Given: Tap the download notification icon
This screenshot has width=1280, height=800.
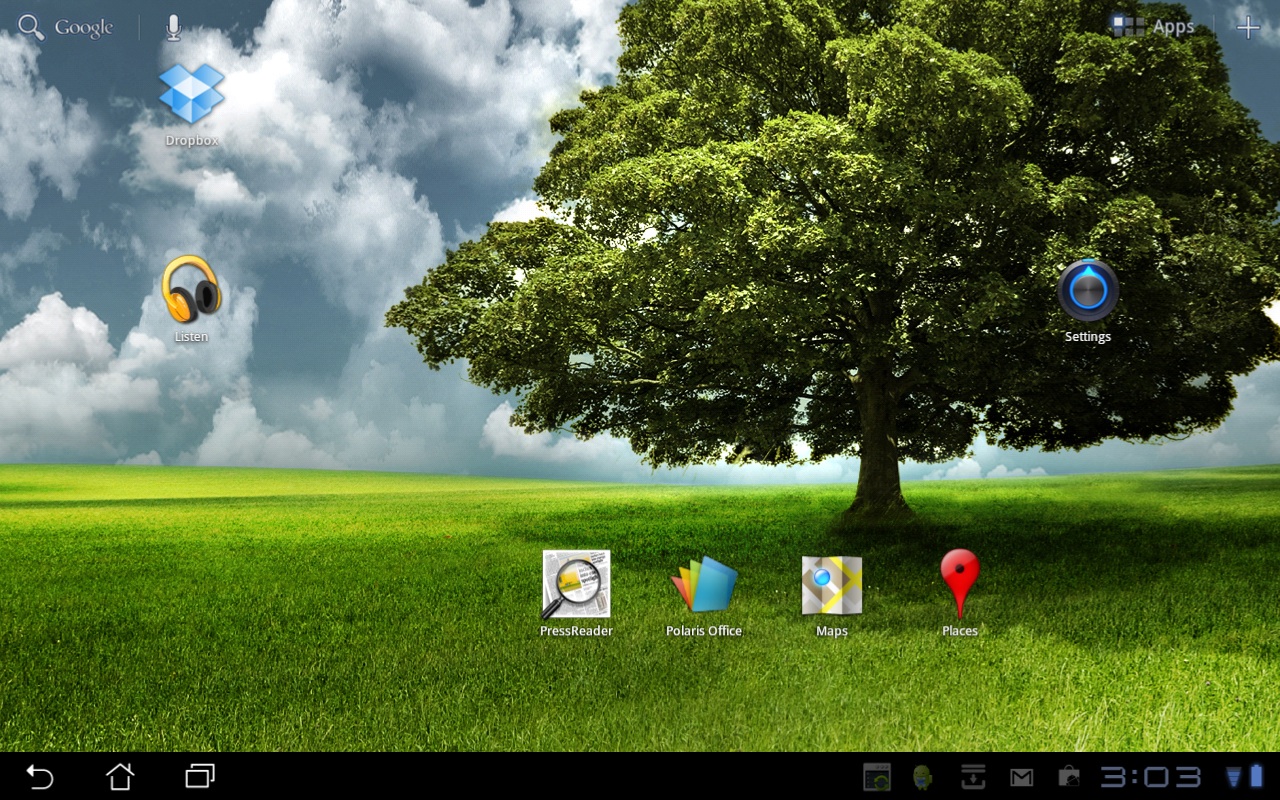Looking at the screenshot, I should pos(973,777).
